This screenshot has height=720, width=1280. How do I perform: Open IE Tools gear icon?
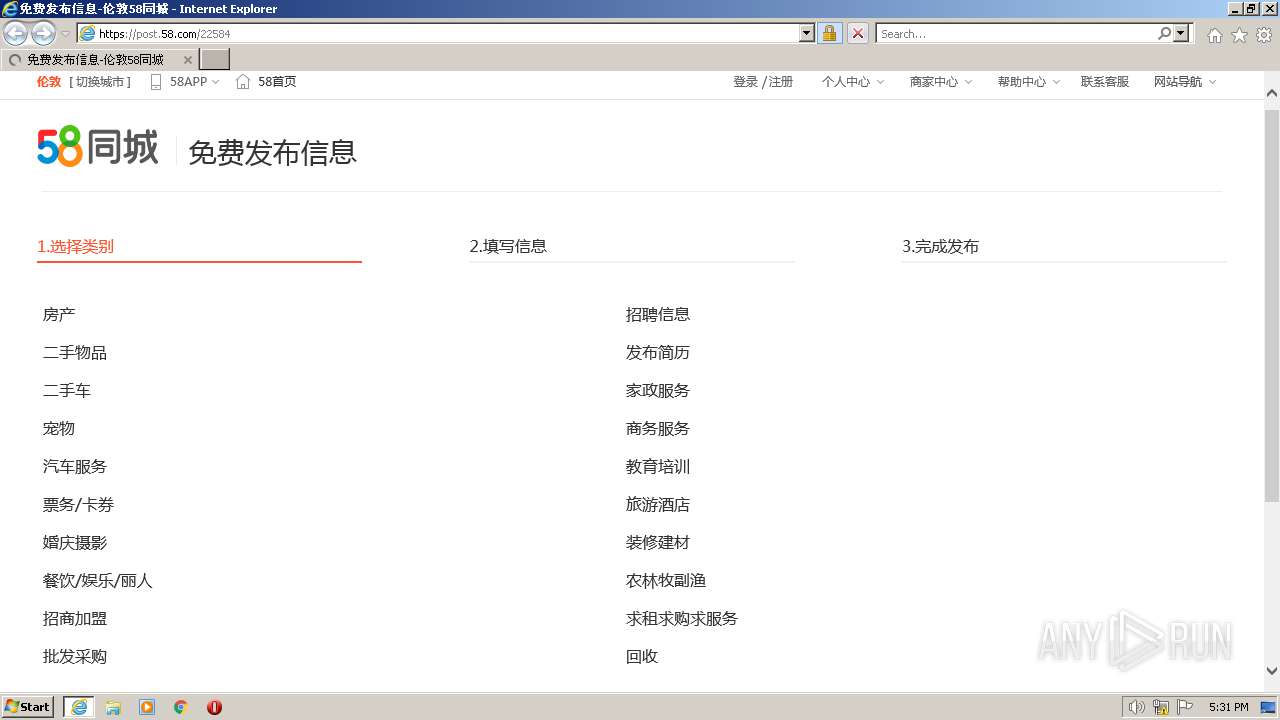click(x=1264, y=35)
